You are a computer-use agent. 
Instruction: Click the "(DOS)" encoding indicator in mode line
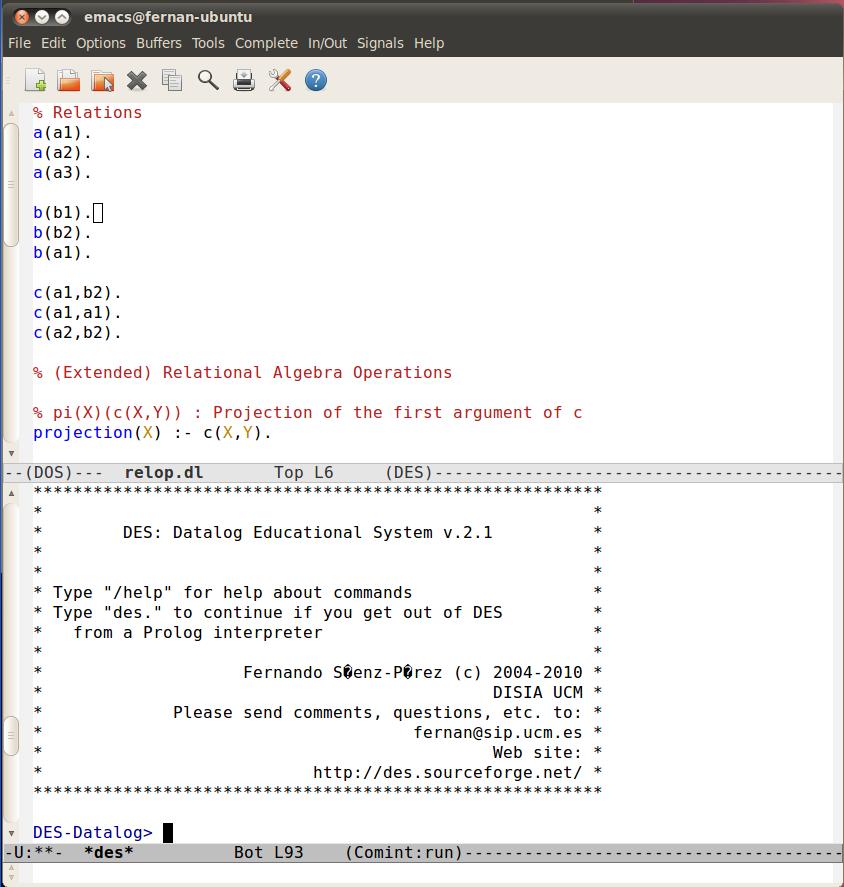click(49, 472)
